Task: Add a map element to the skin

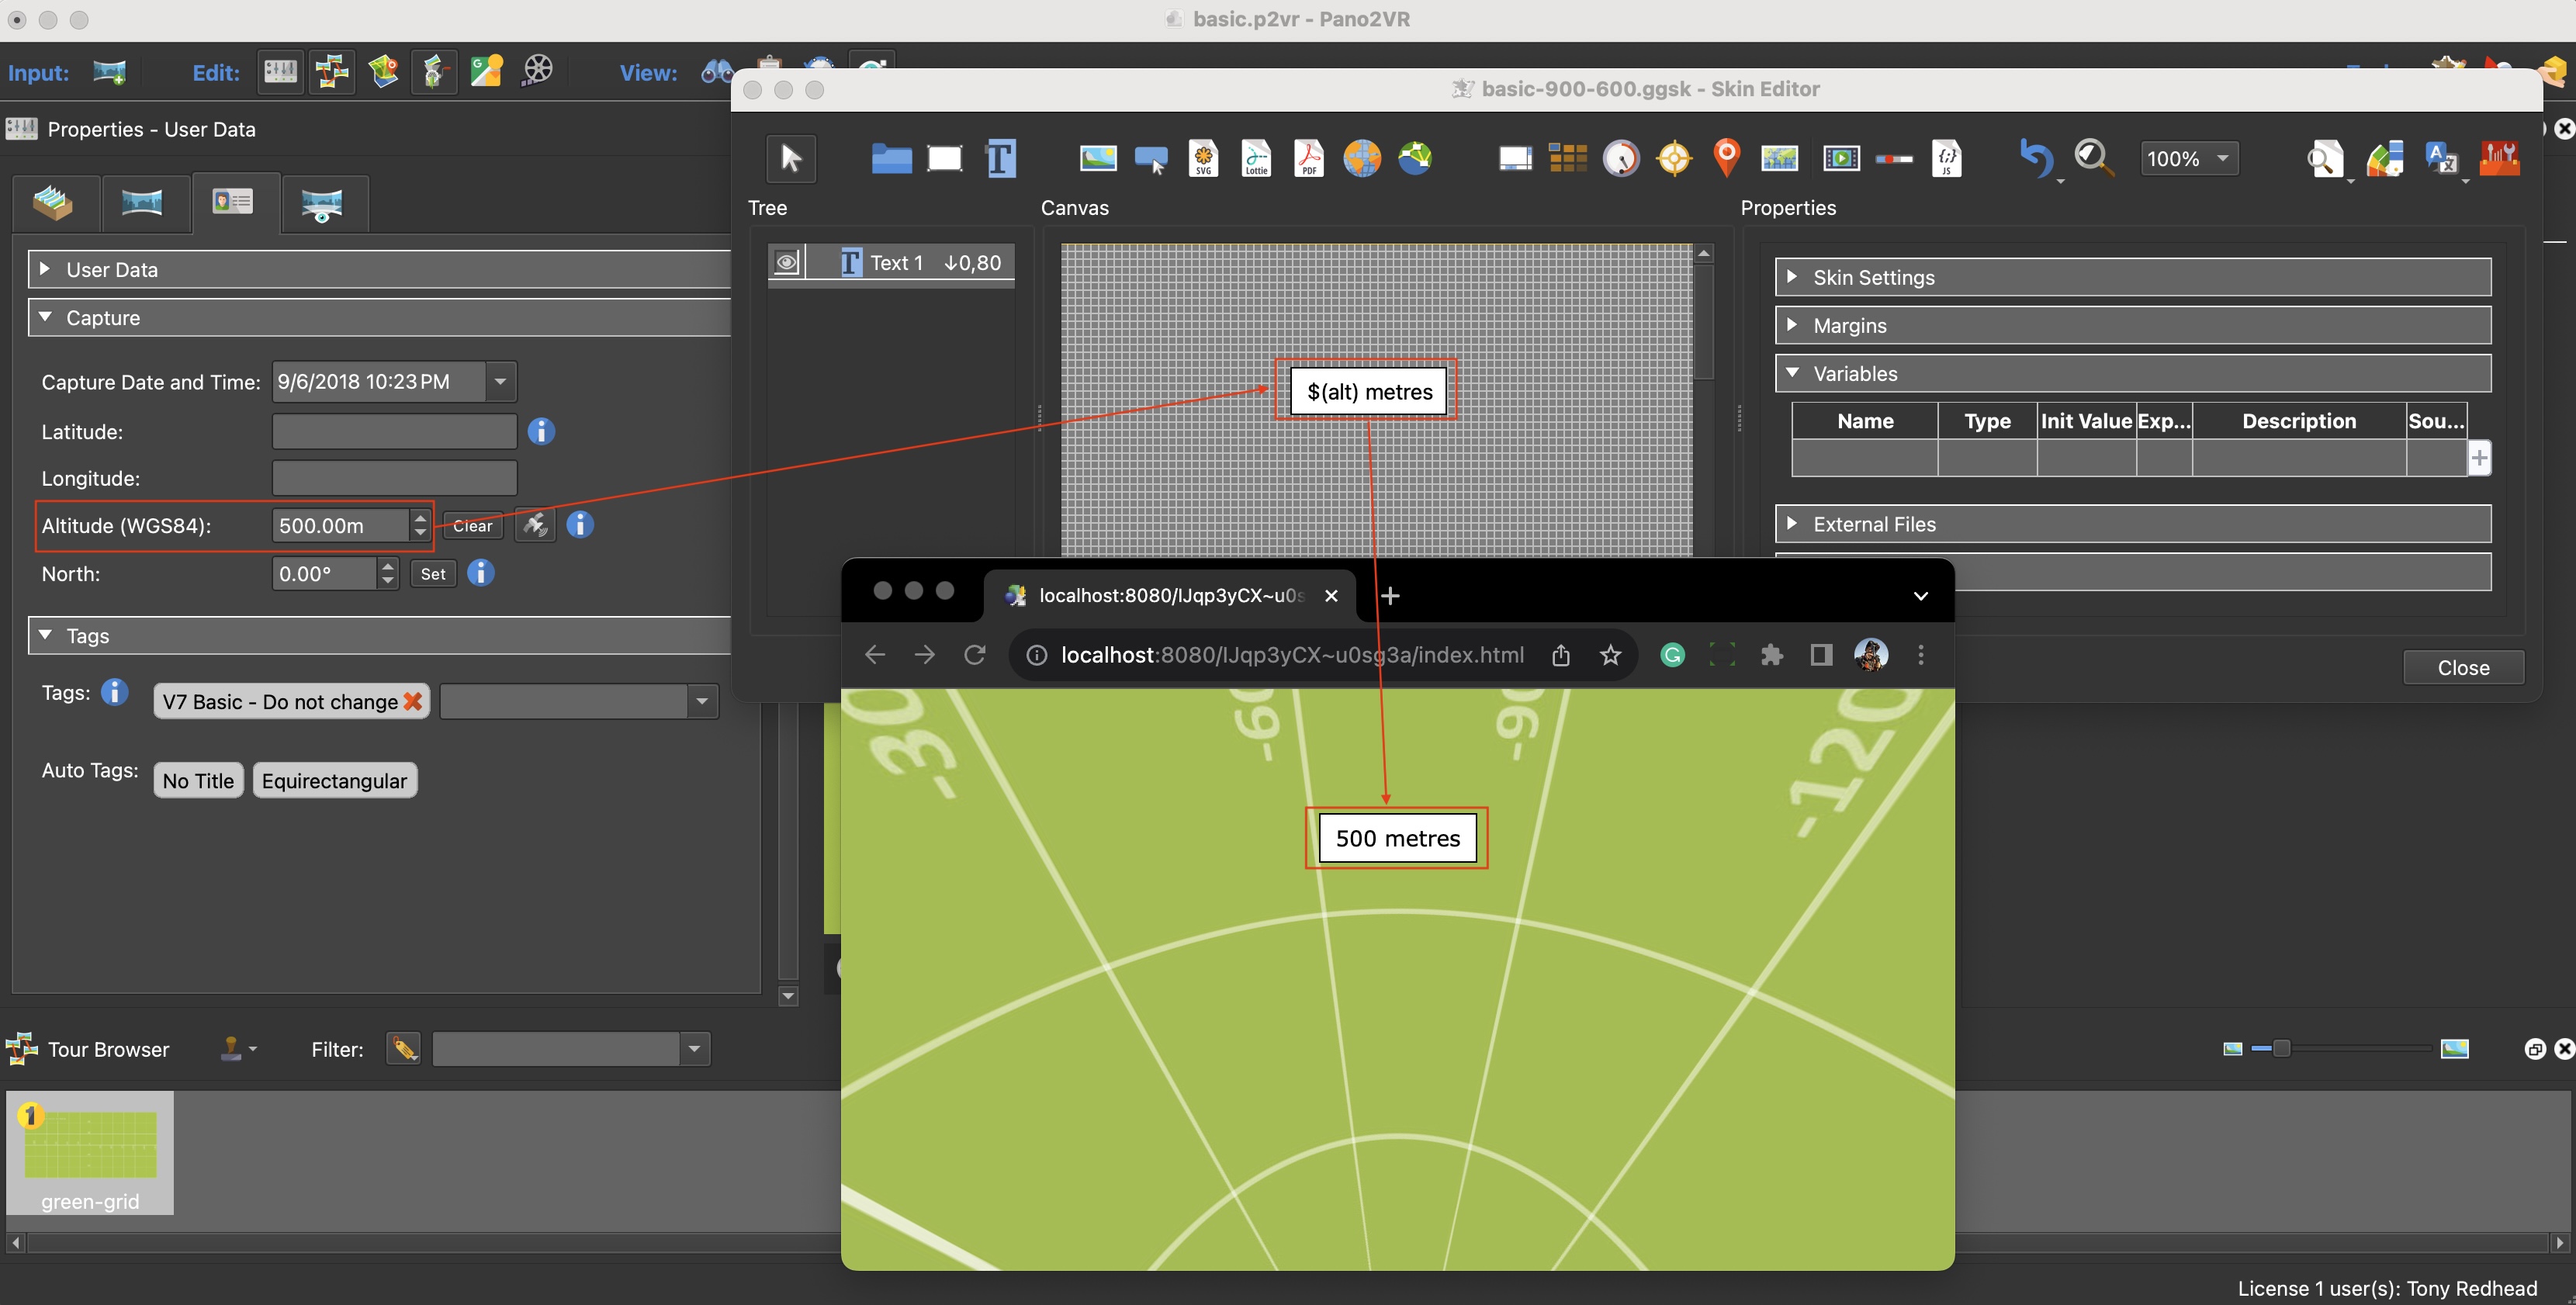Action: 1780,158
